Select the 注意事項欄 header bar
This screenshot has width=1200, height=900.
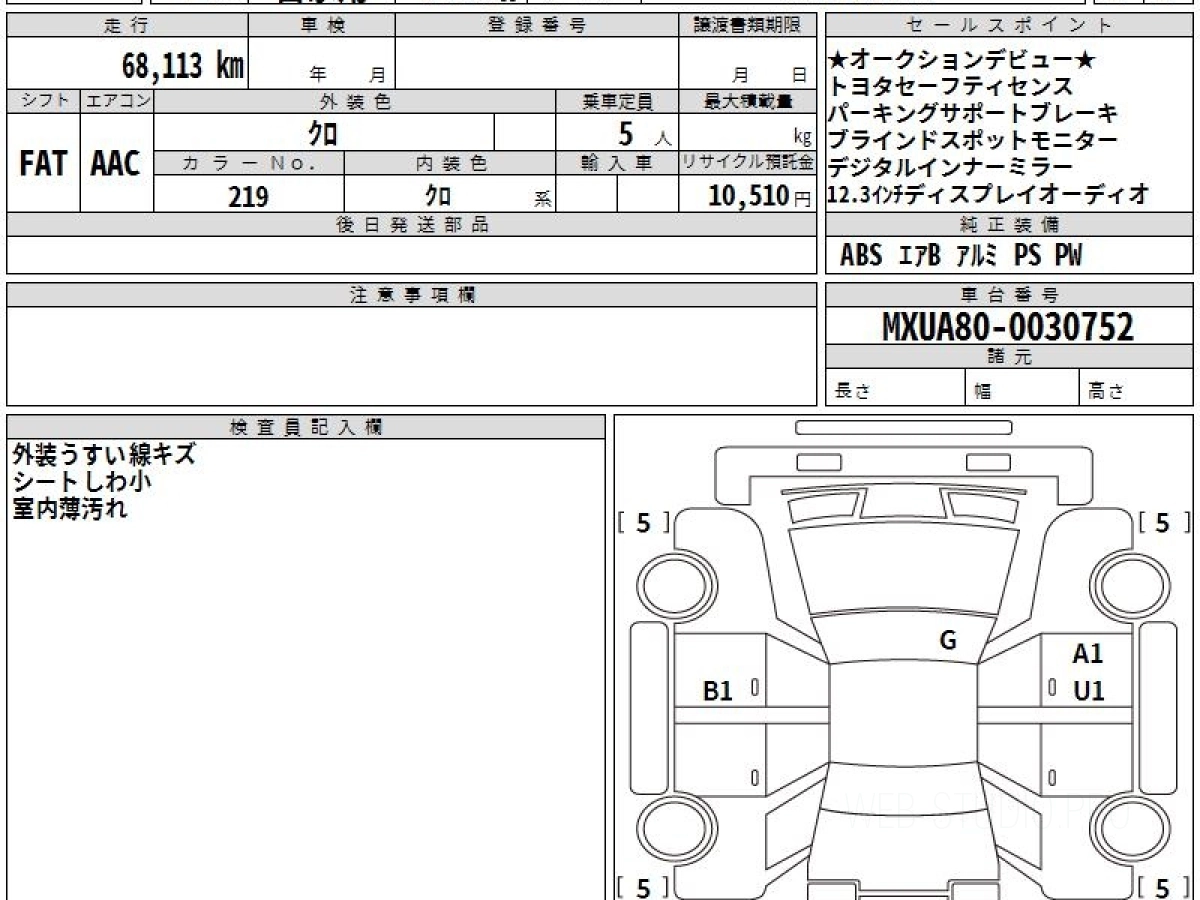point(411,295)
